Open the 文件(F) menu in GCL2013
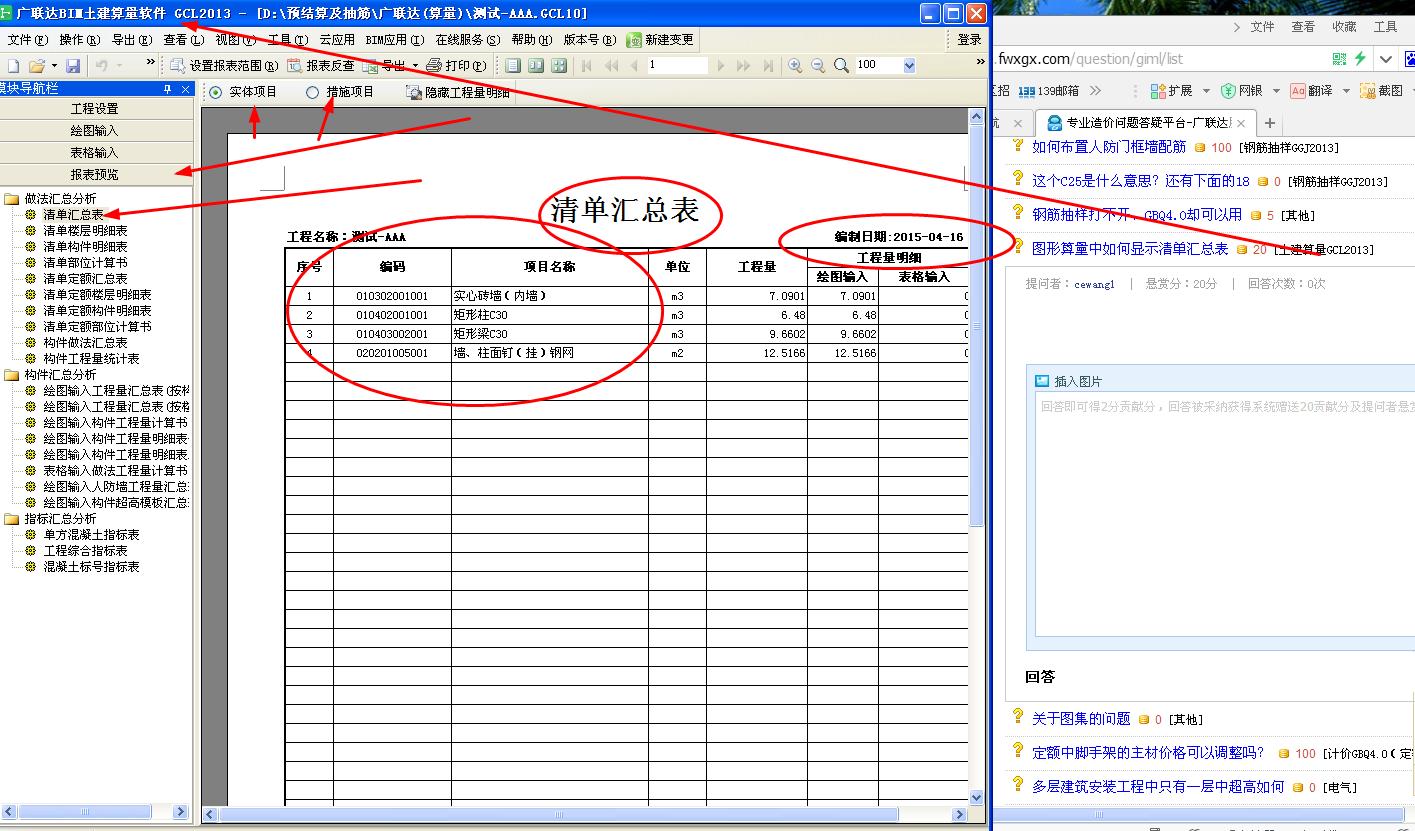This screenshot has height=831, width=1415. tap(28, 40)
